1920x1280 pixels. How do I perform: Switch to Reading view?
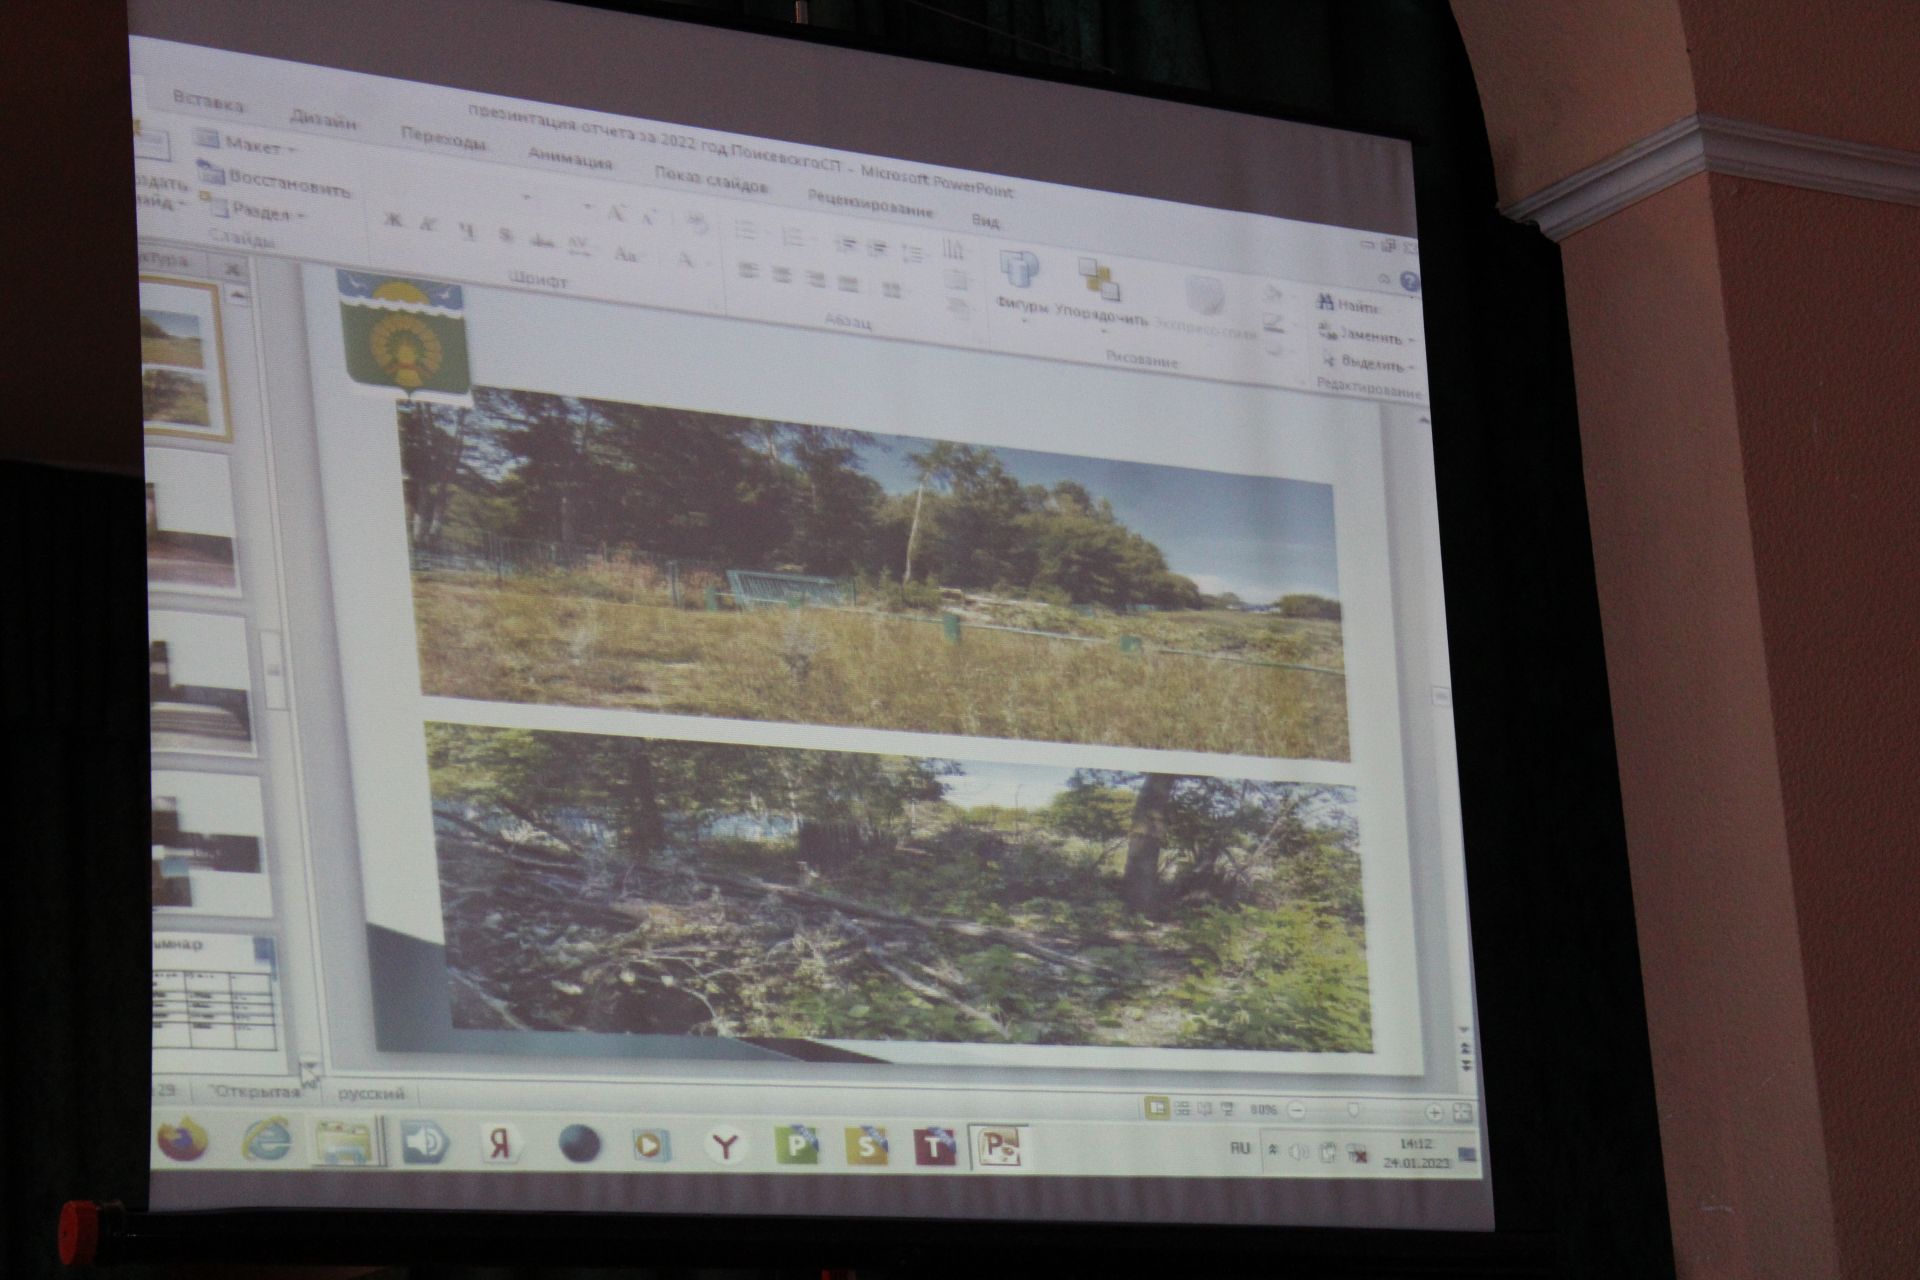1205,1109
